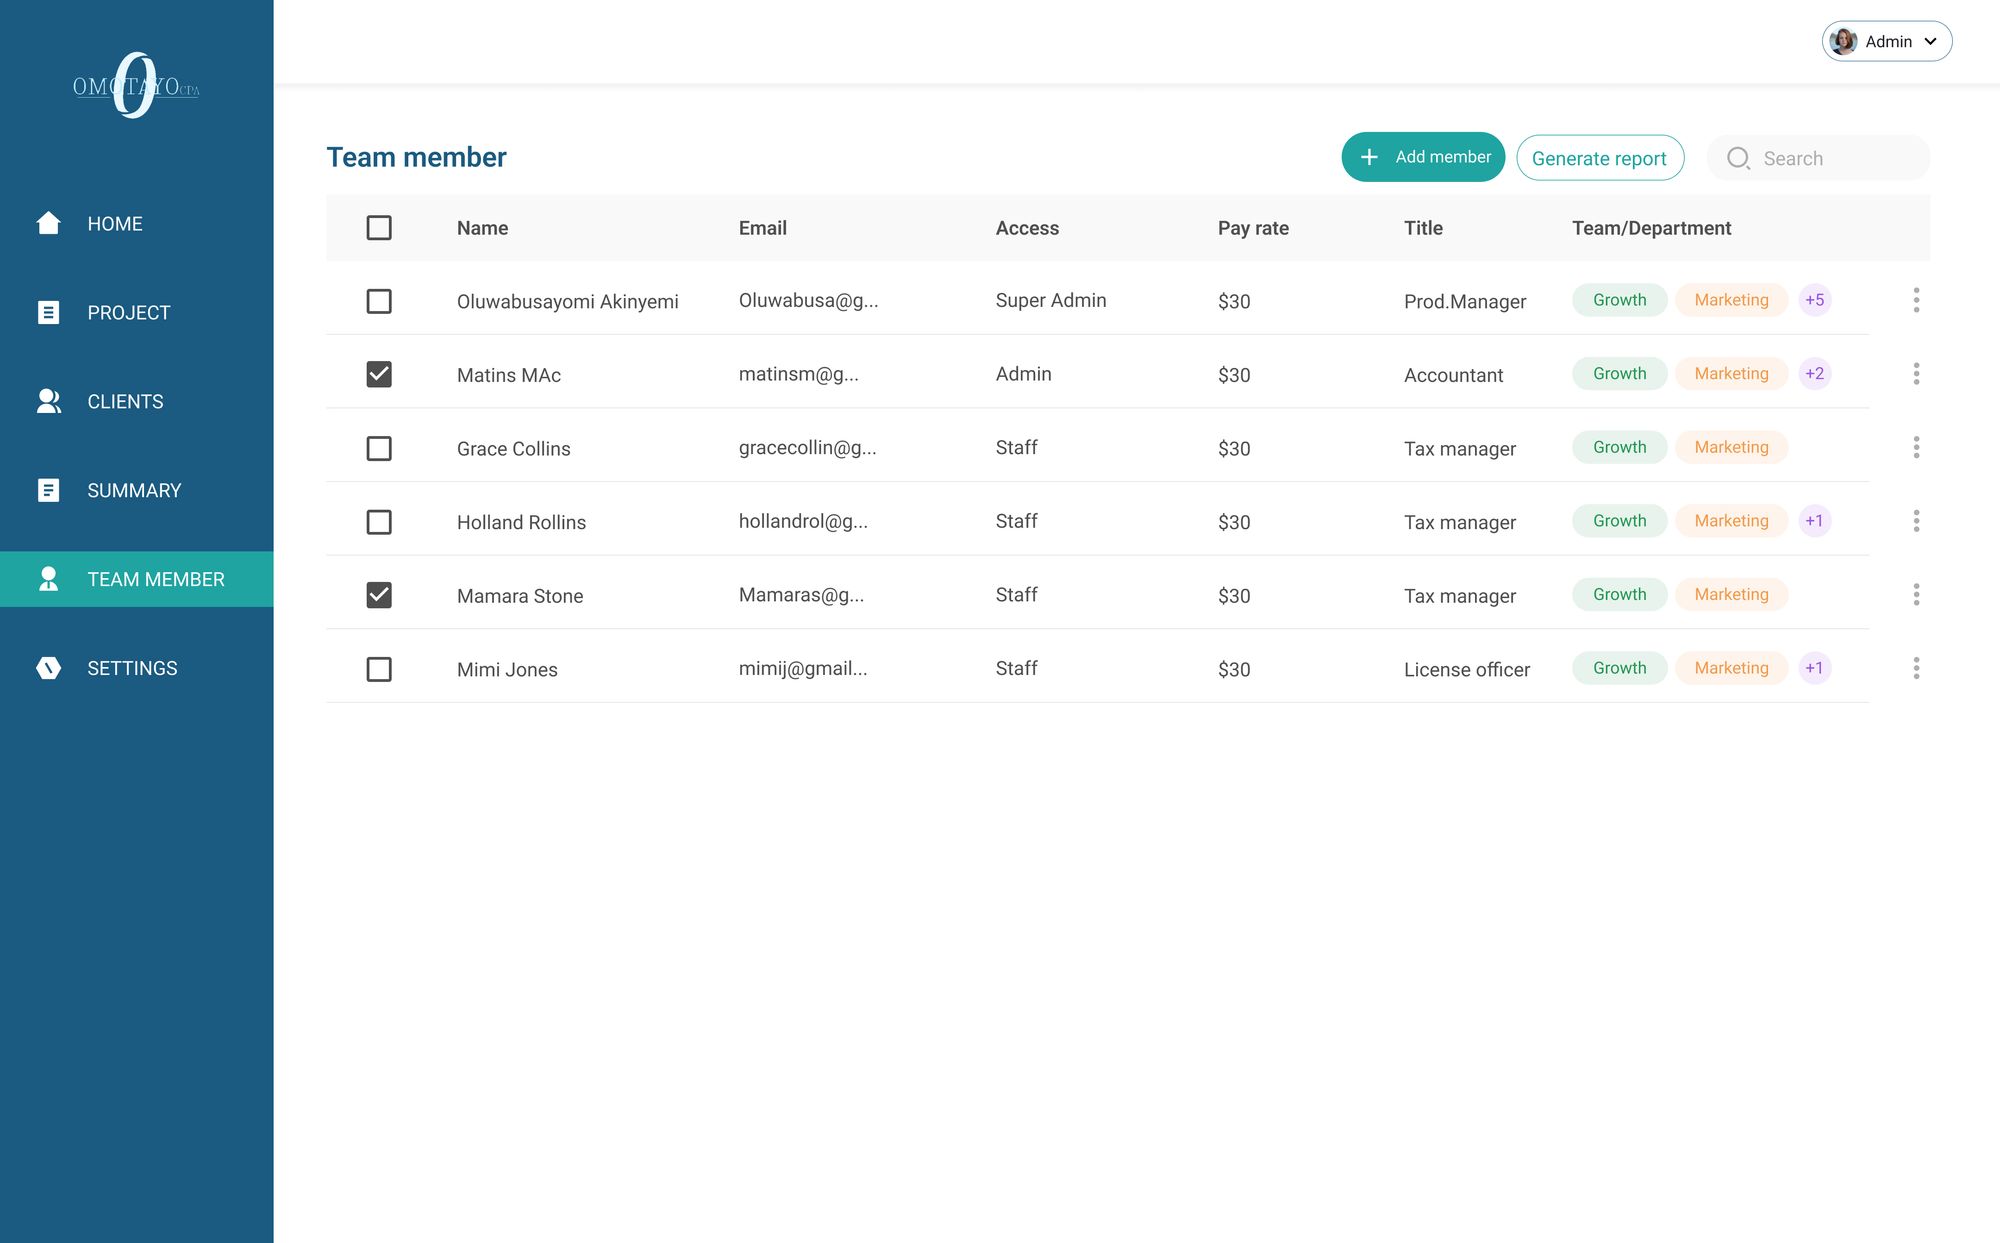Click the Growth tag for Mamara Stone

[x=1619, y=594]
